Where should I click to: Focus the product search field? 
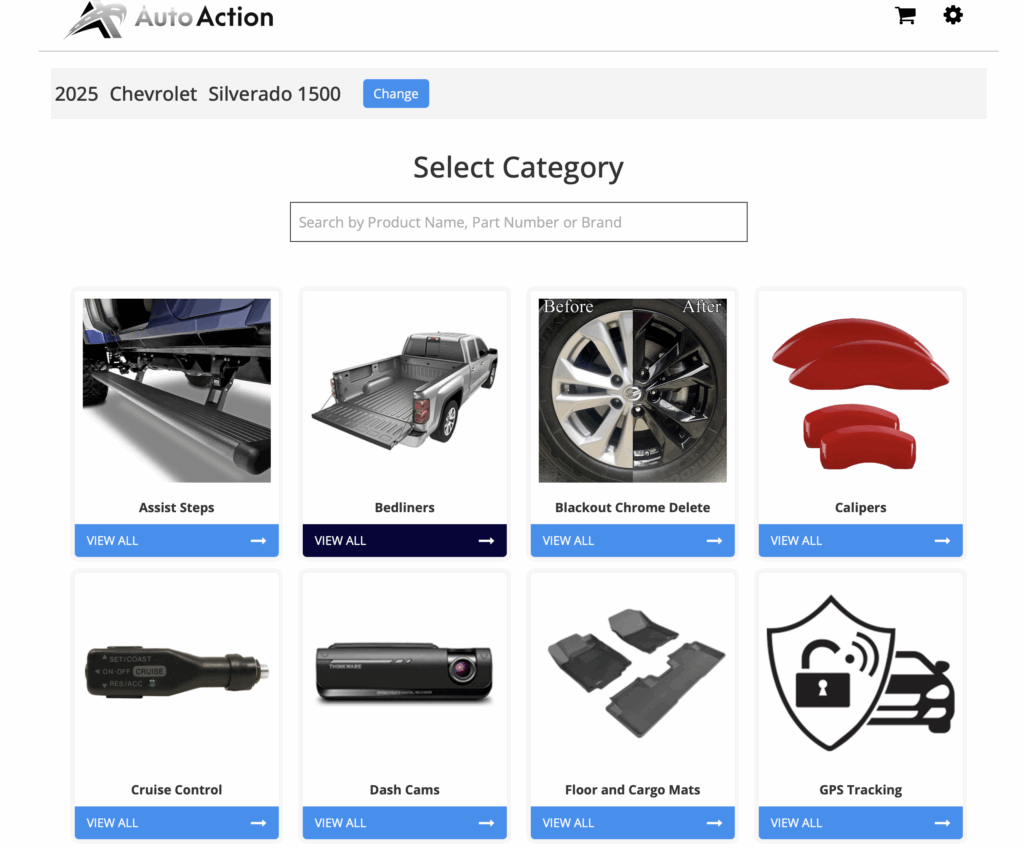(518, 222)
